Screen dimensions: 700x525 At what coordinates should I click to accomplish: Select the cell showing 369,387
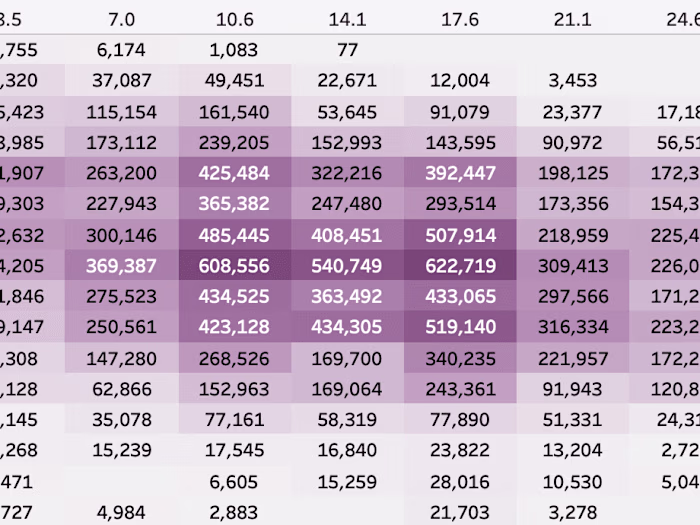click(122, 267)
